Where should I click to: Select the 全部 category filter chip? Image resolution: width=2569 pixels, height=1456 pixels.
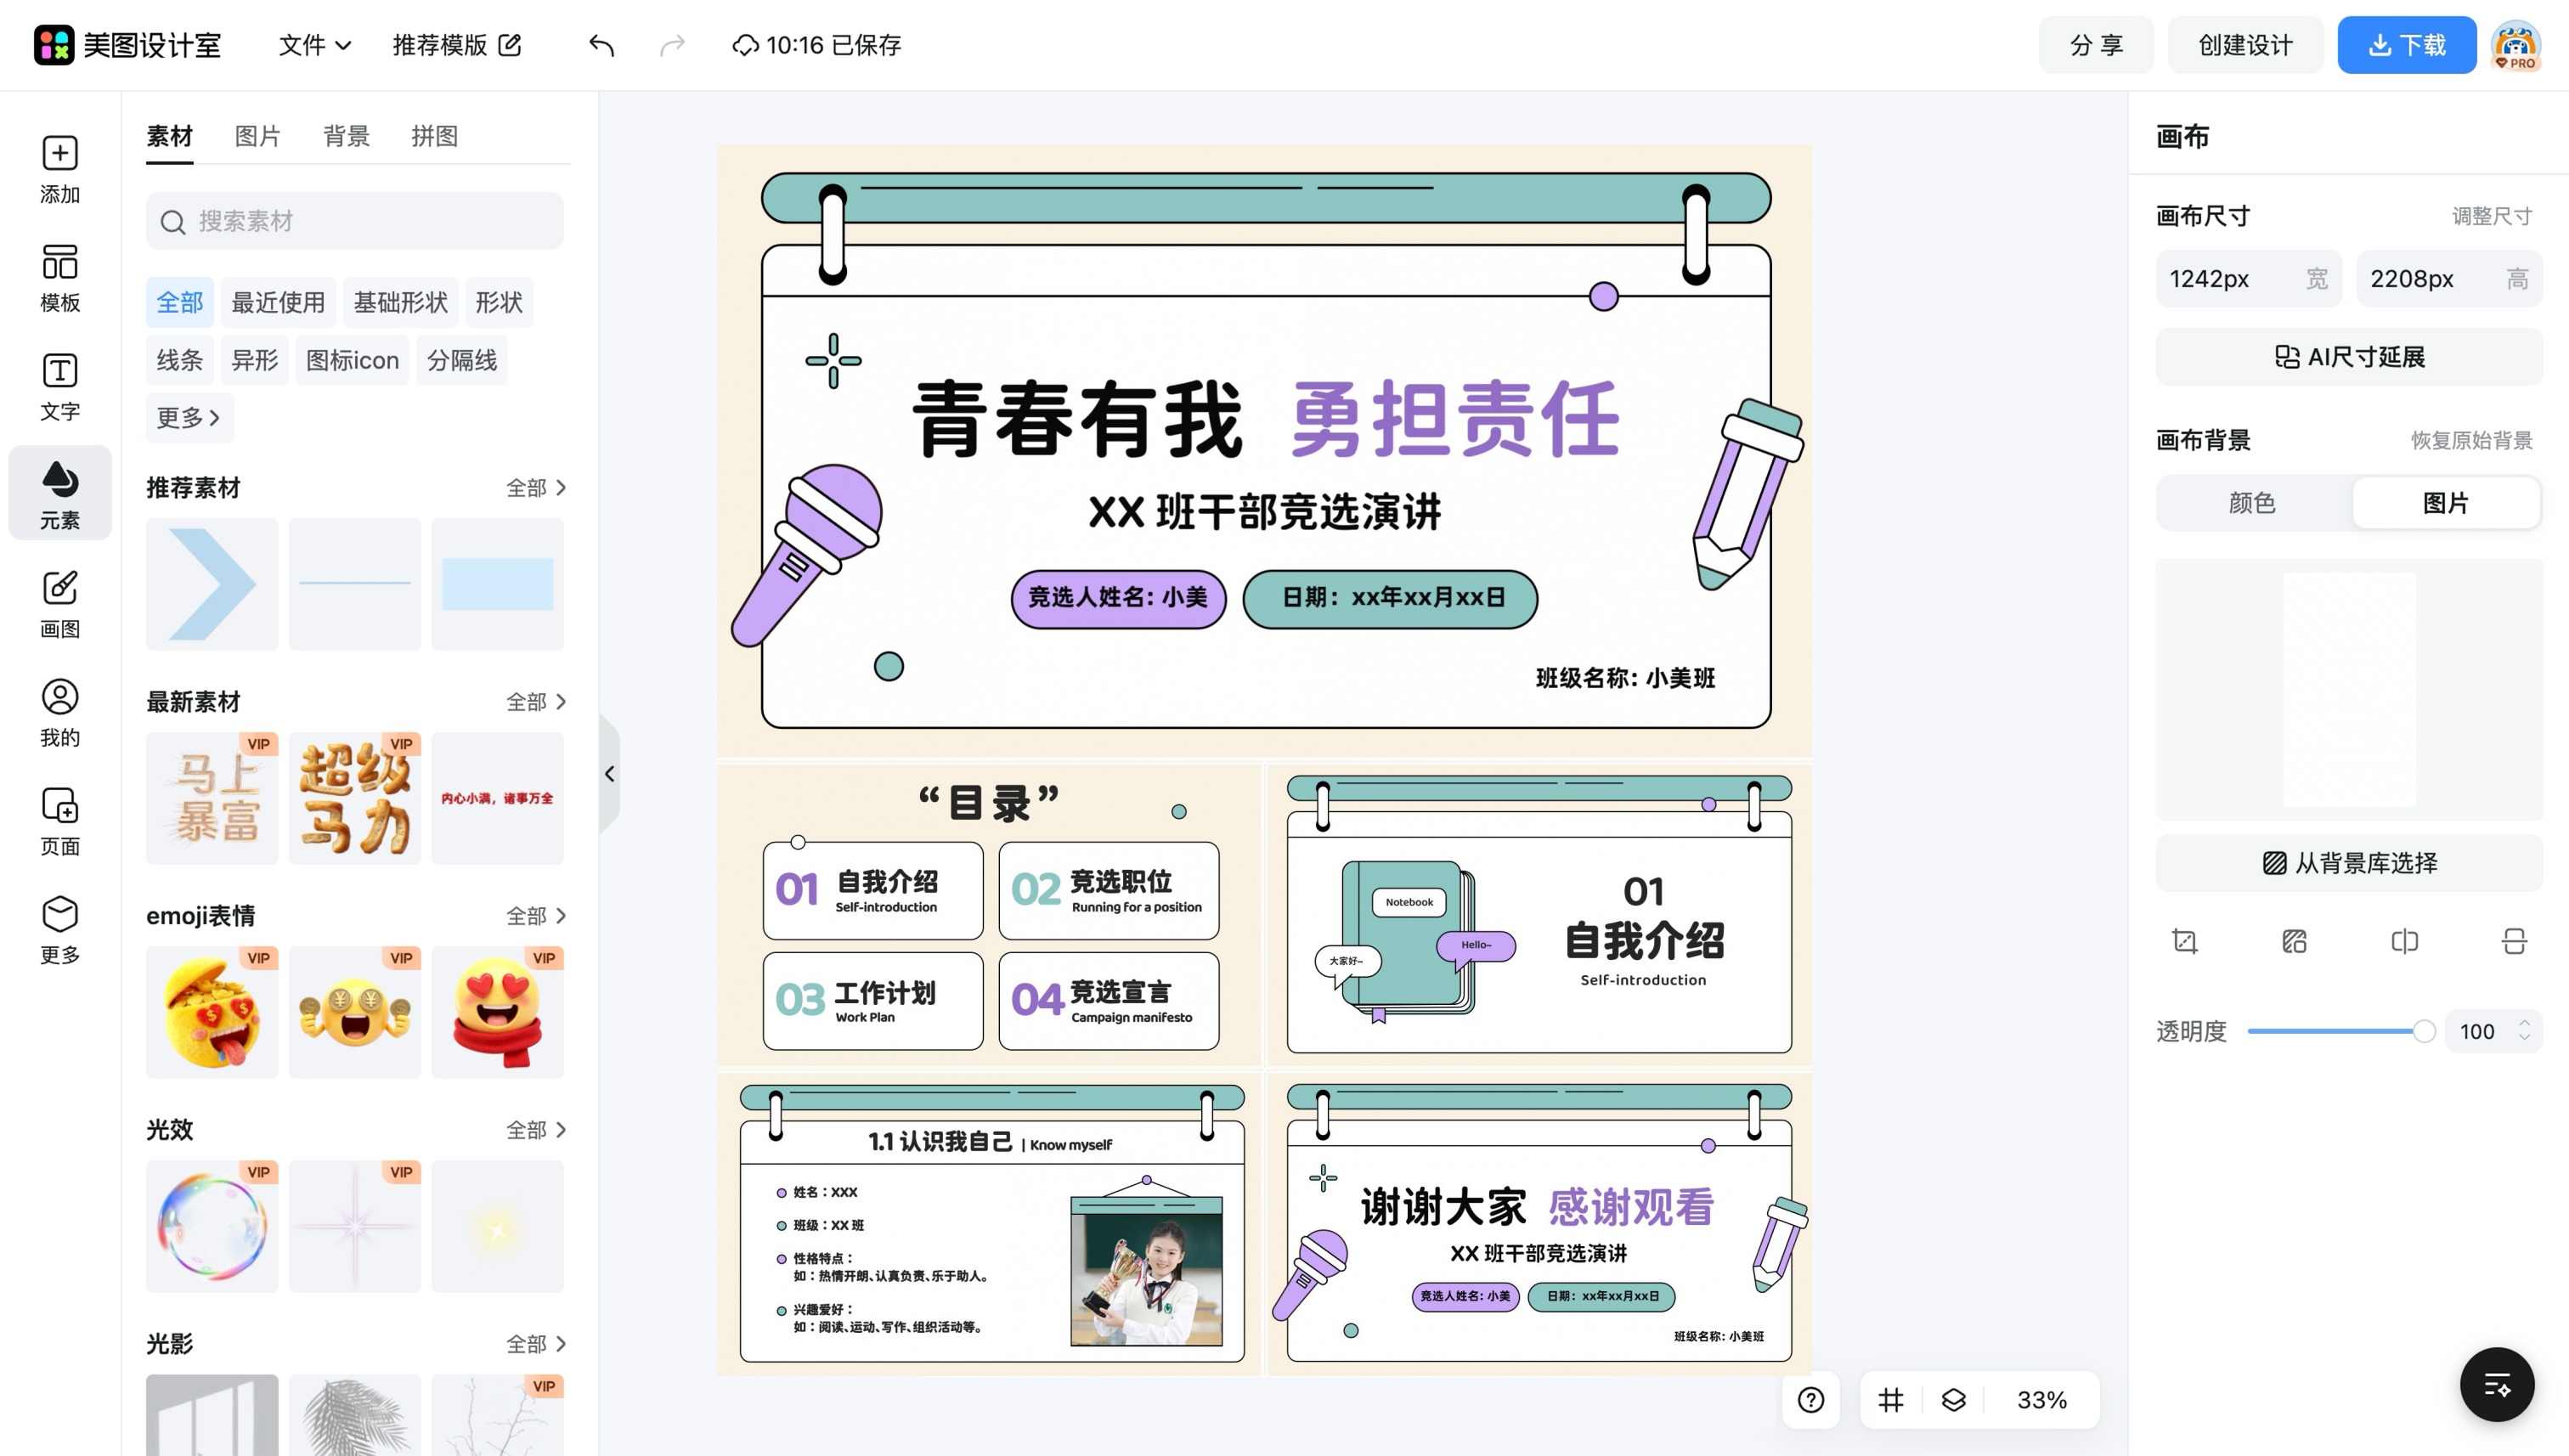180,302
